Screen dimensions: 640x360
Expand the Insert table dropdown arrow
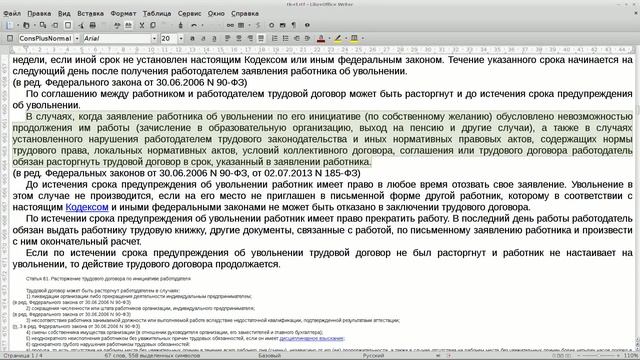click(249, 25)
